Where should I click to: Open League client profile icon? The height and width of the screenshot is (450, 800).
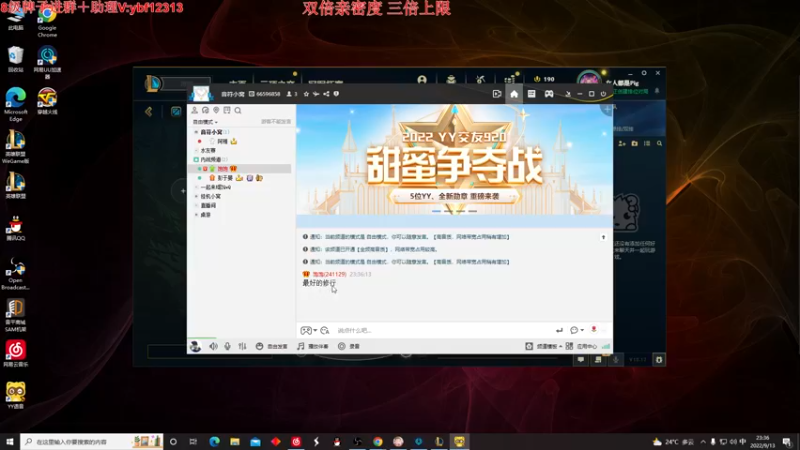pos(422,80)
